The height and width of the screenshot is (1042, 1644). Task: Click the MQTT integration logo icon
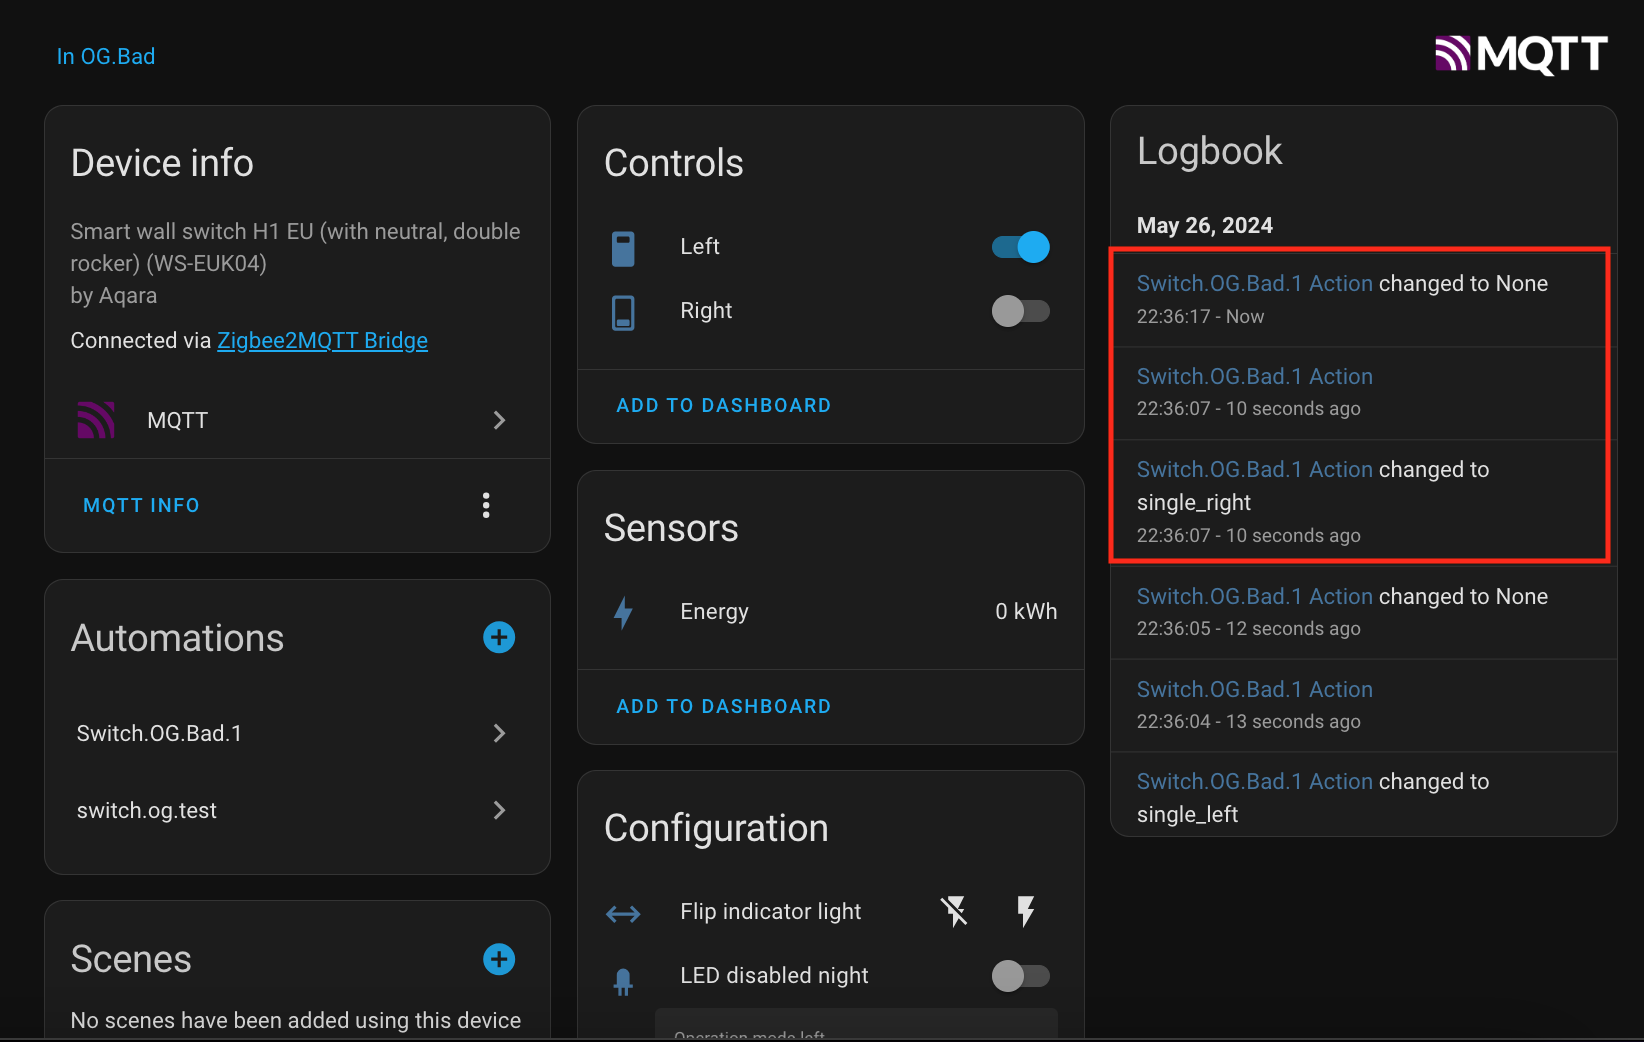[x=95, y=420]
